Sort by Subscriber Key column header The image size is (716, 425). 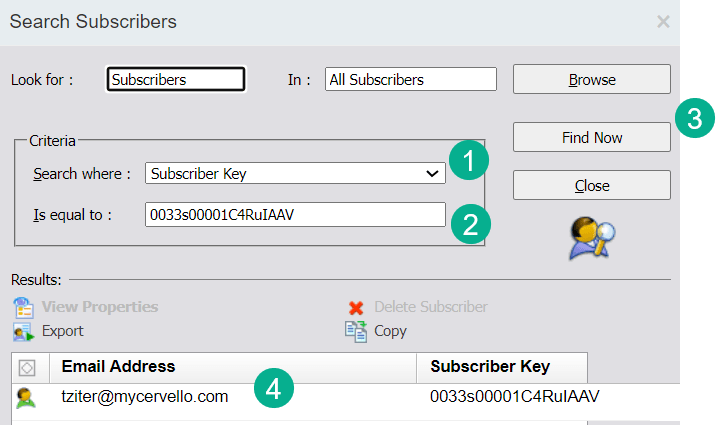(x=502, y=367)
